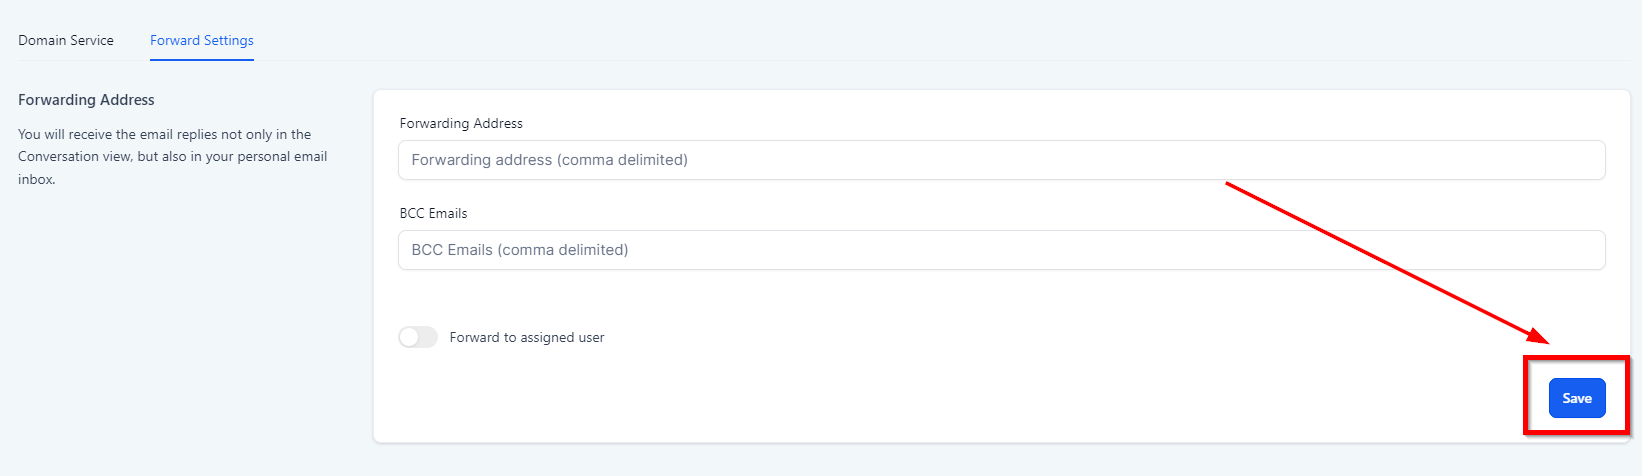The width and height of the screenshot is (1642, 476).
Task: Click the word "inbox." ending the description
Action: pyautogui.click(x=36, y=180)
